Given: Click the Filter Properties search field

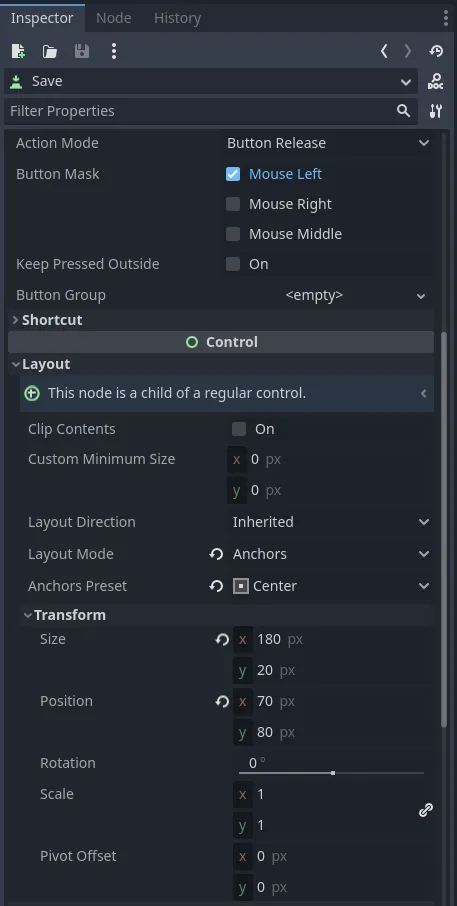Looking at the screenshot, I should pyautogui.click(x=210, y=111).
